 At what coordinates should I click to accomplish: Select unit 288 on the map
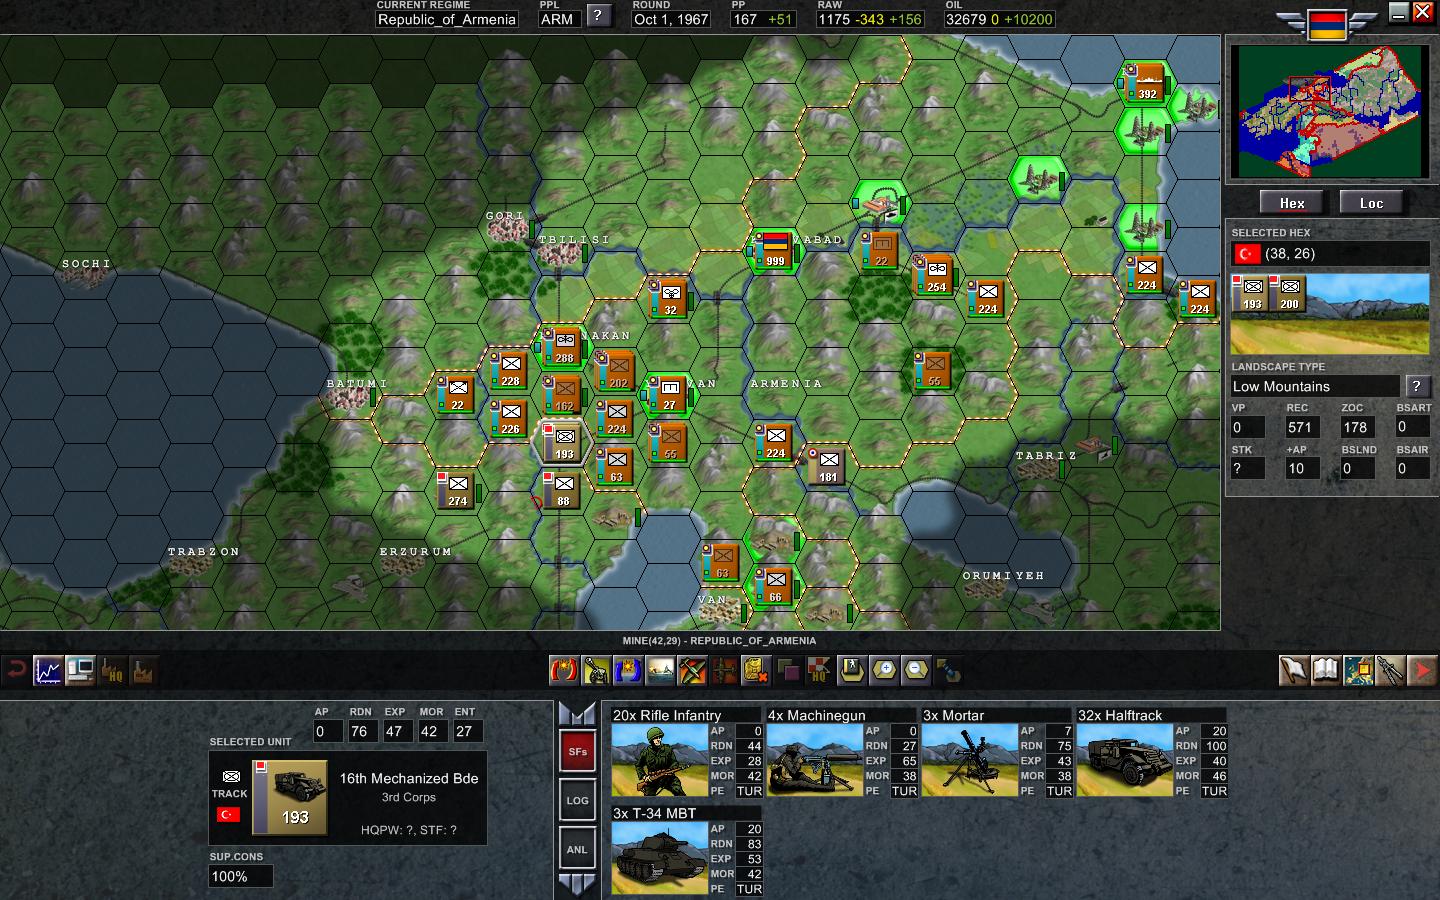[564, 346]
